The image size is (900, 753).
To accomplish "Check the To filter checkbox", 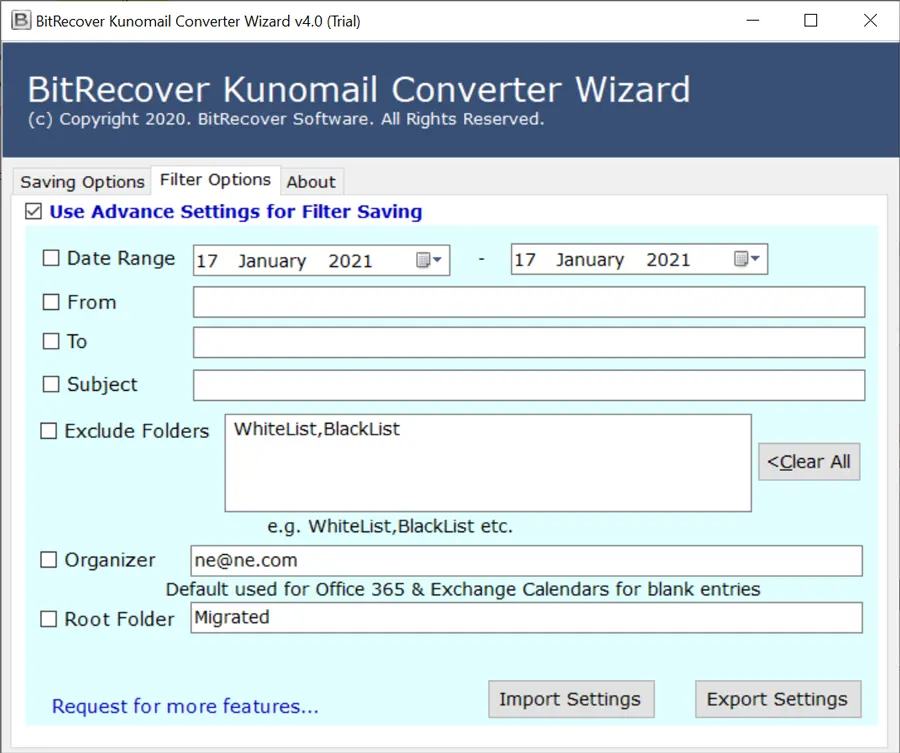I will click(51, 341).
